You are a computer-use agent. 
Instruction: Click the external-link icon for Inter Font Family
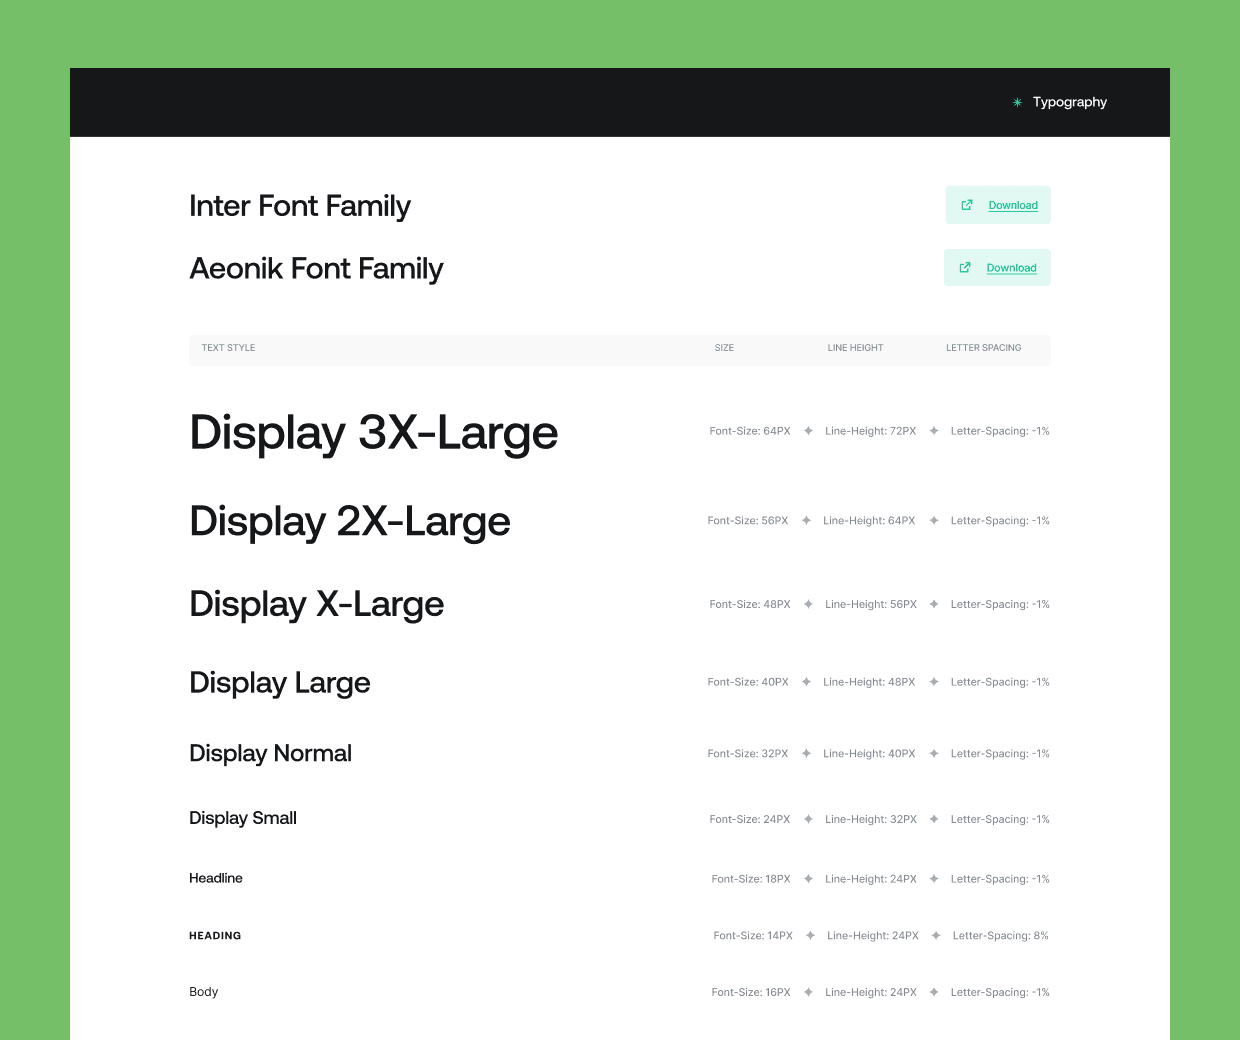(x=967, y=205)
